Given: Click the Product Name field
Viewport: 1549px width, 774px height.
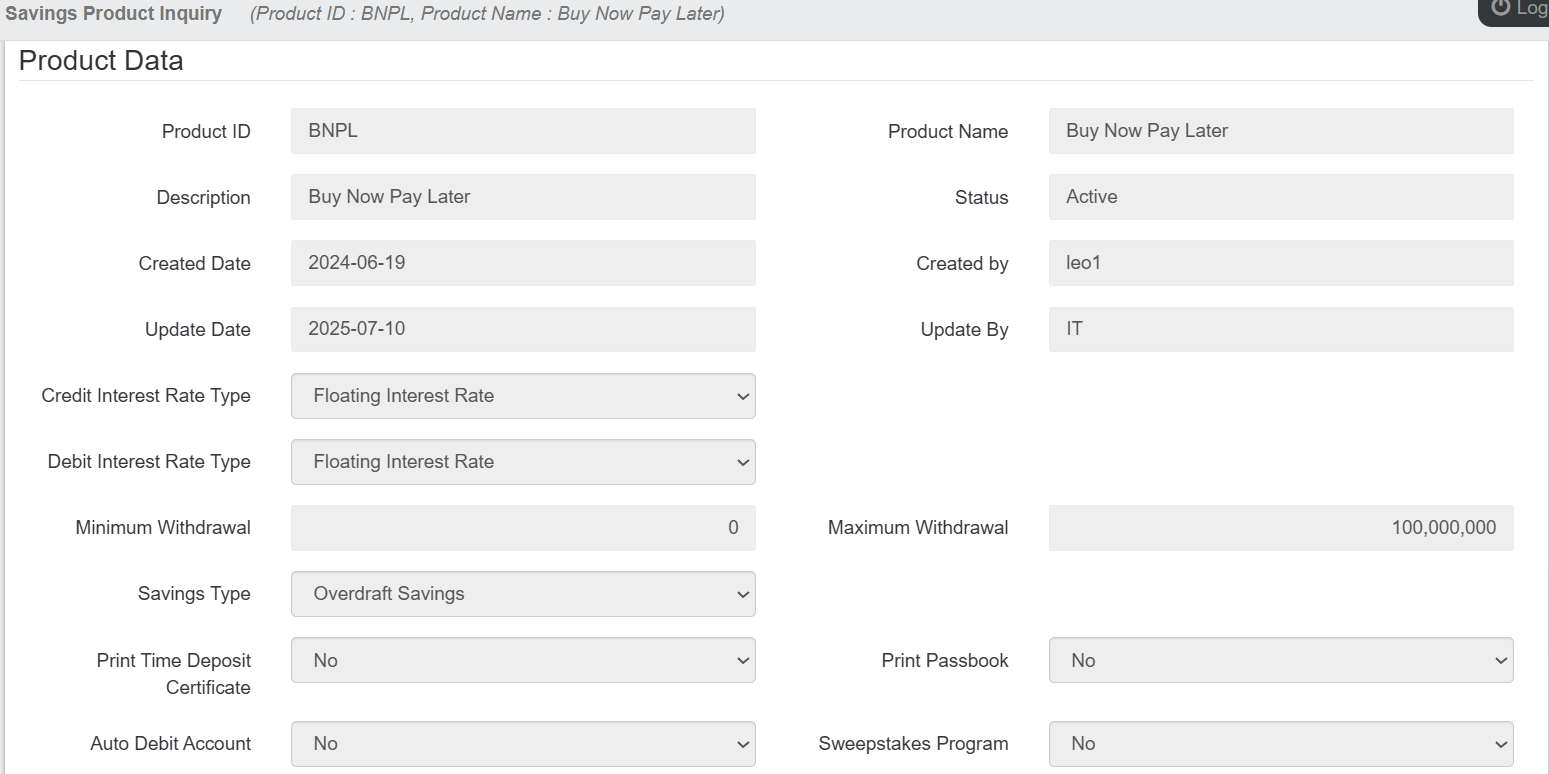Looking at the screenshot, I should click(1280, 131).
